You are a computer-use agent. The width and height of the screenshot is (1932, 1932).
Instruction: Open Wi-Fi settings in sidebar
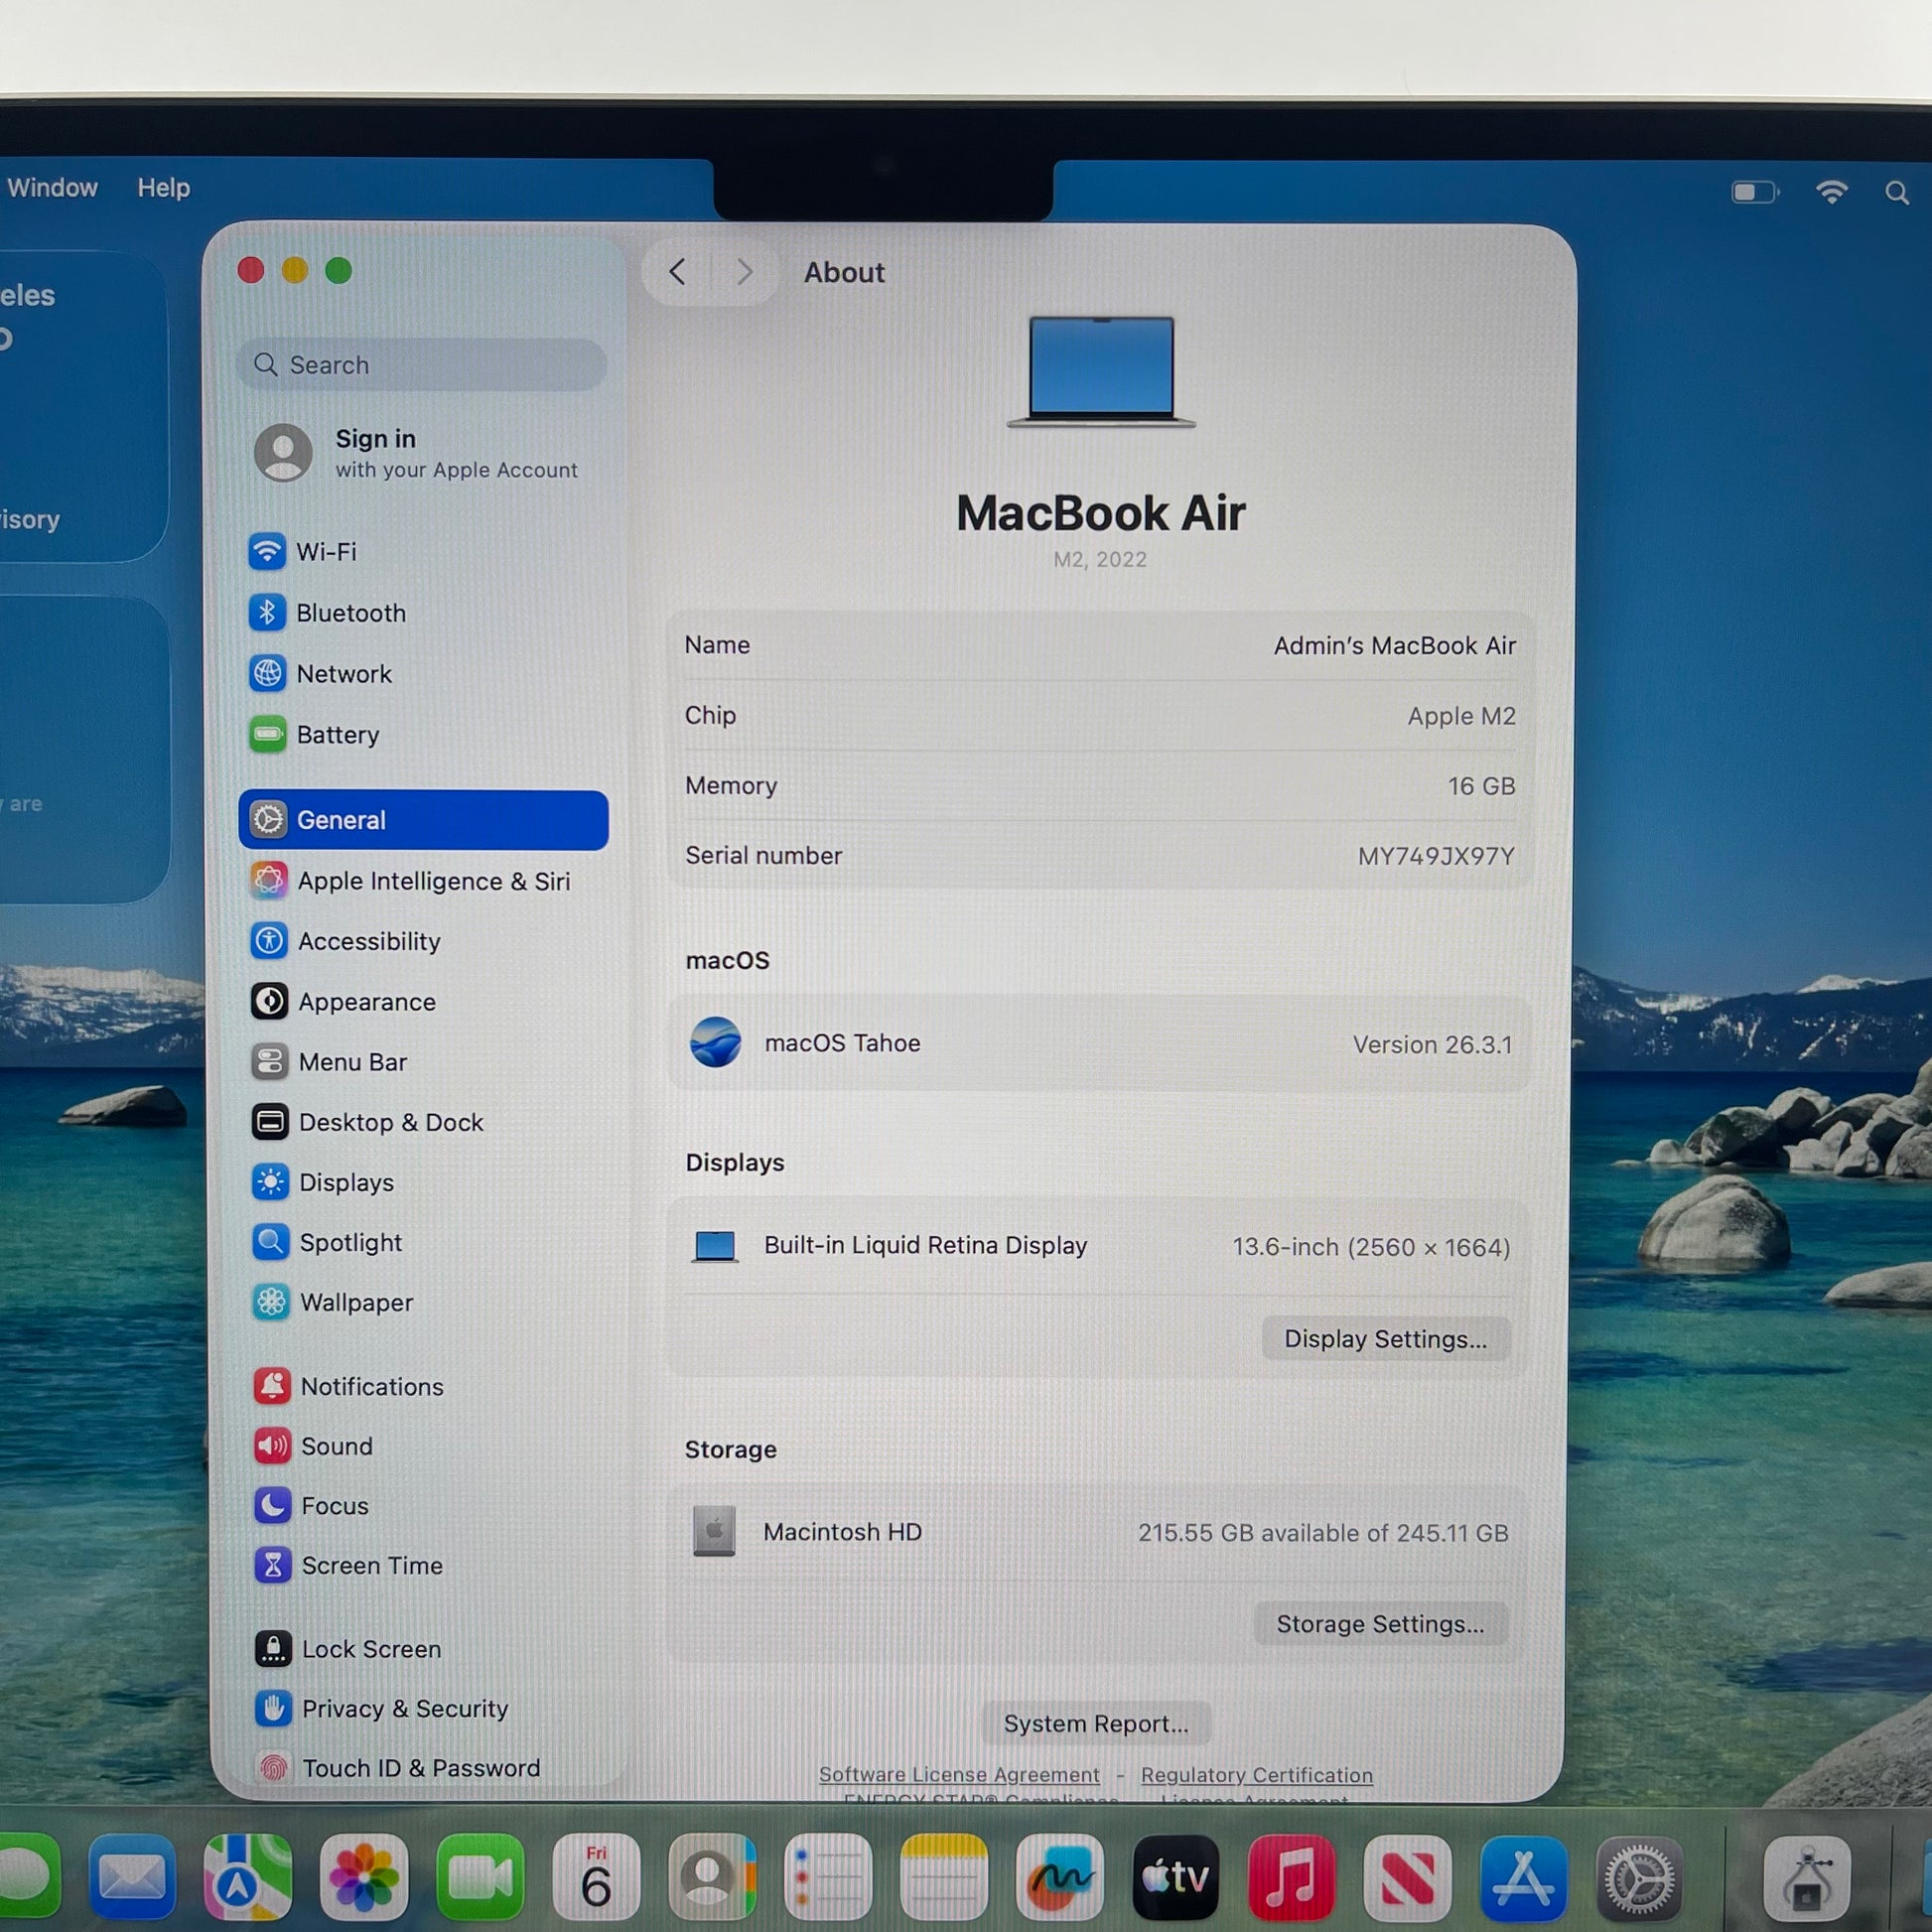[325, 552]
